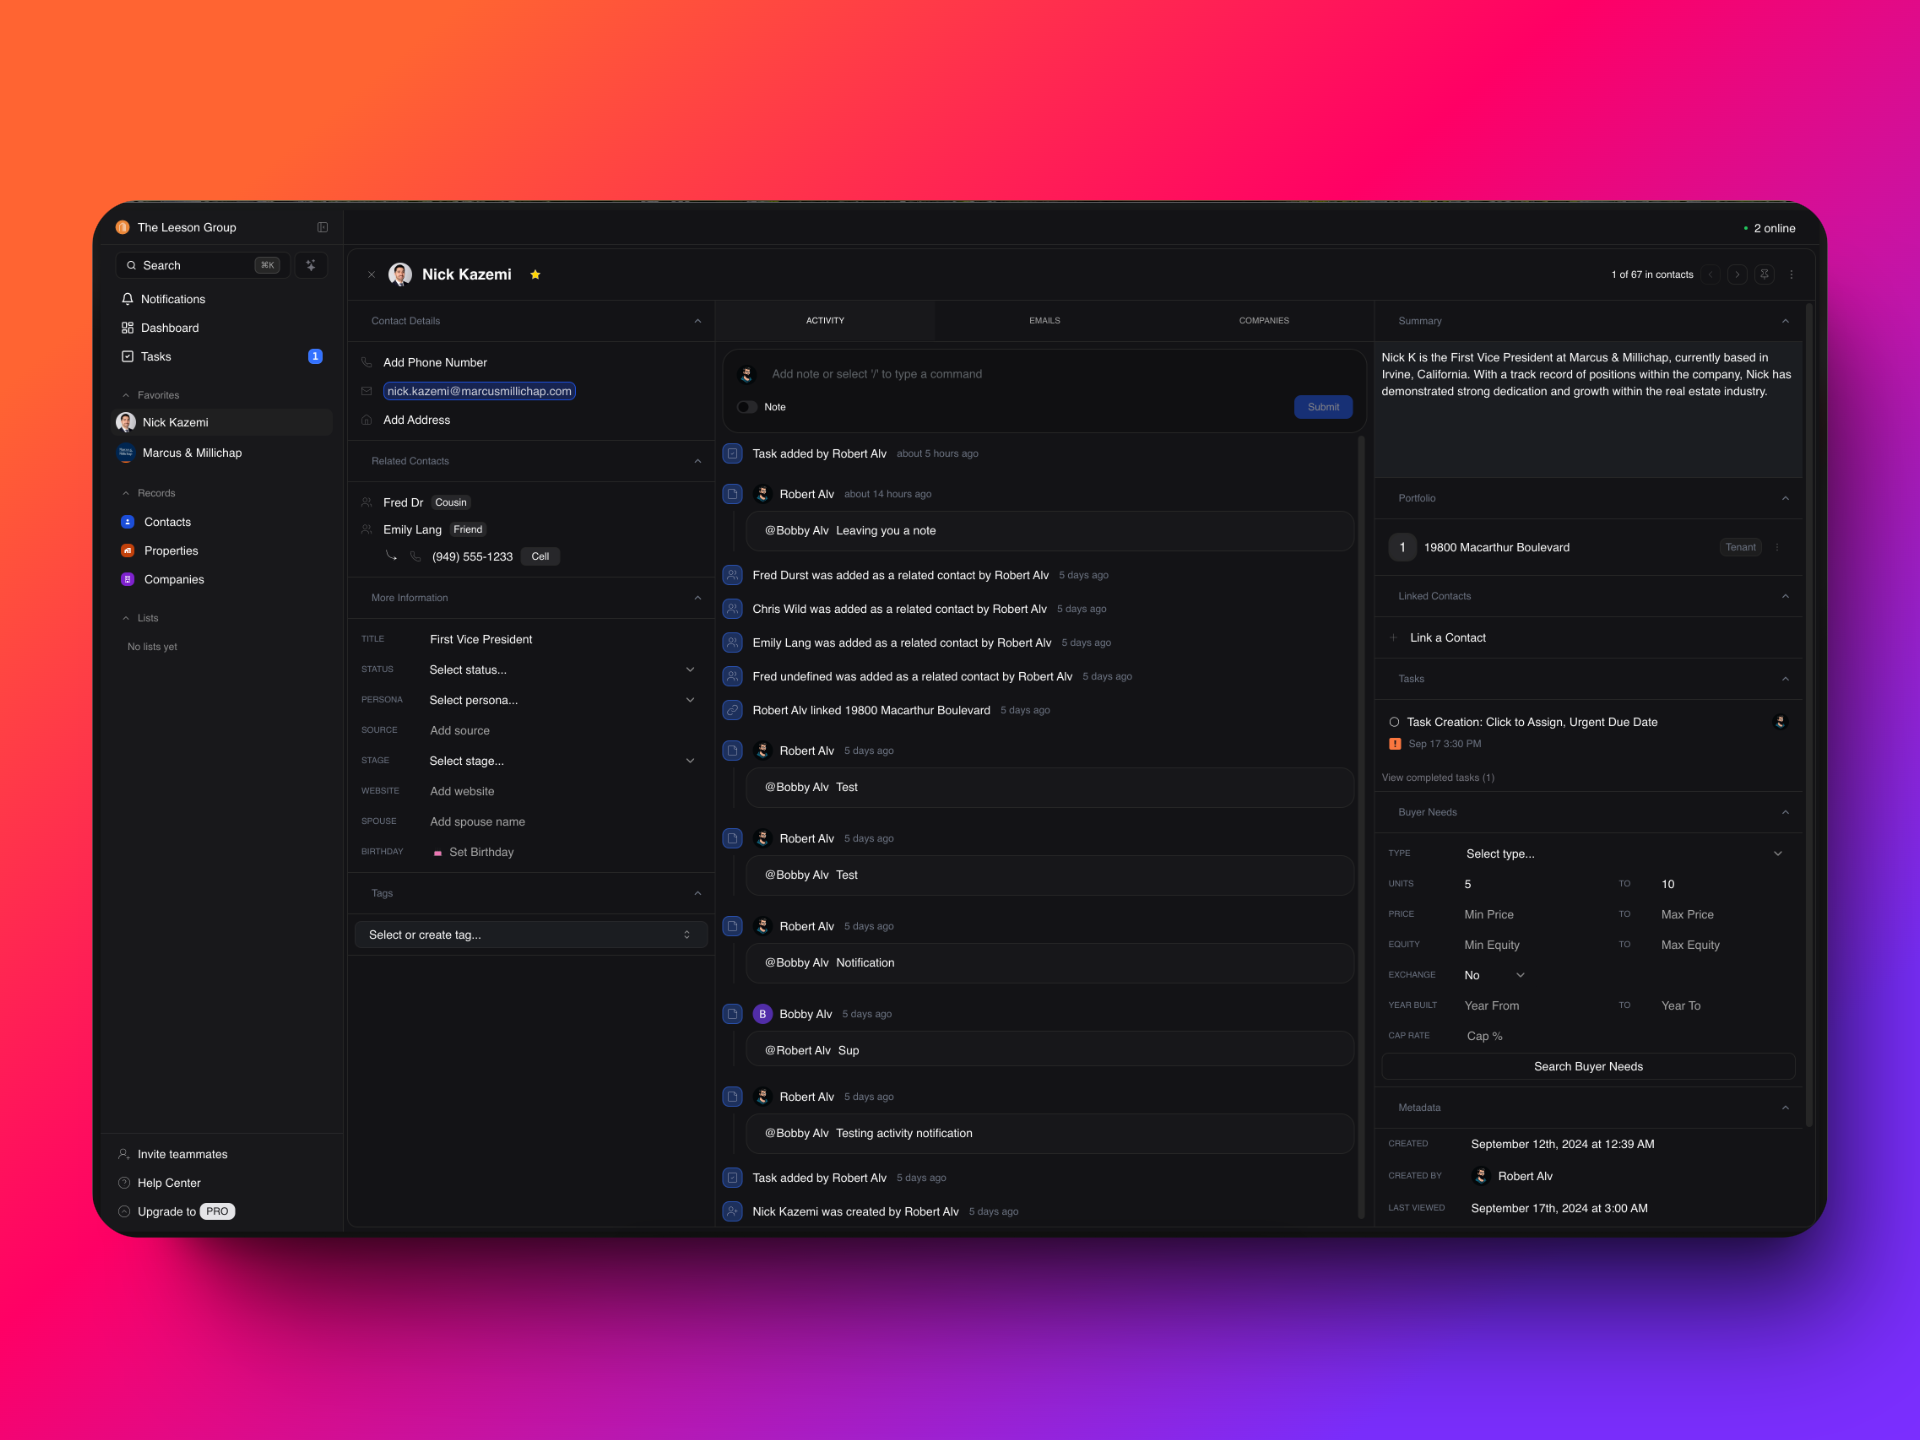Switch to the Emails tab

(x=1044, y=321)
